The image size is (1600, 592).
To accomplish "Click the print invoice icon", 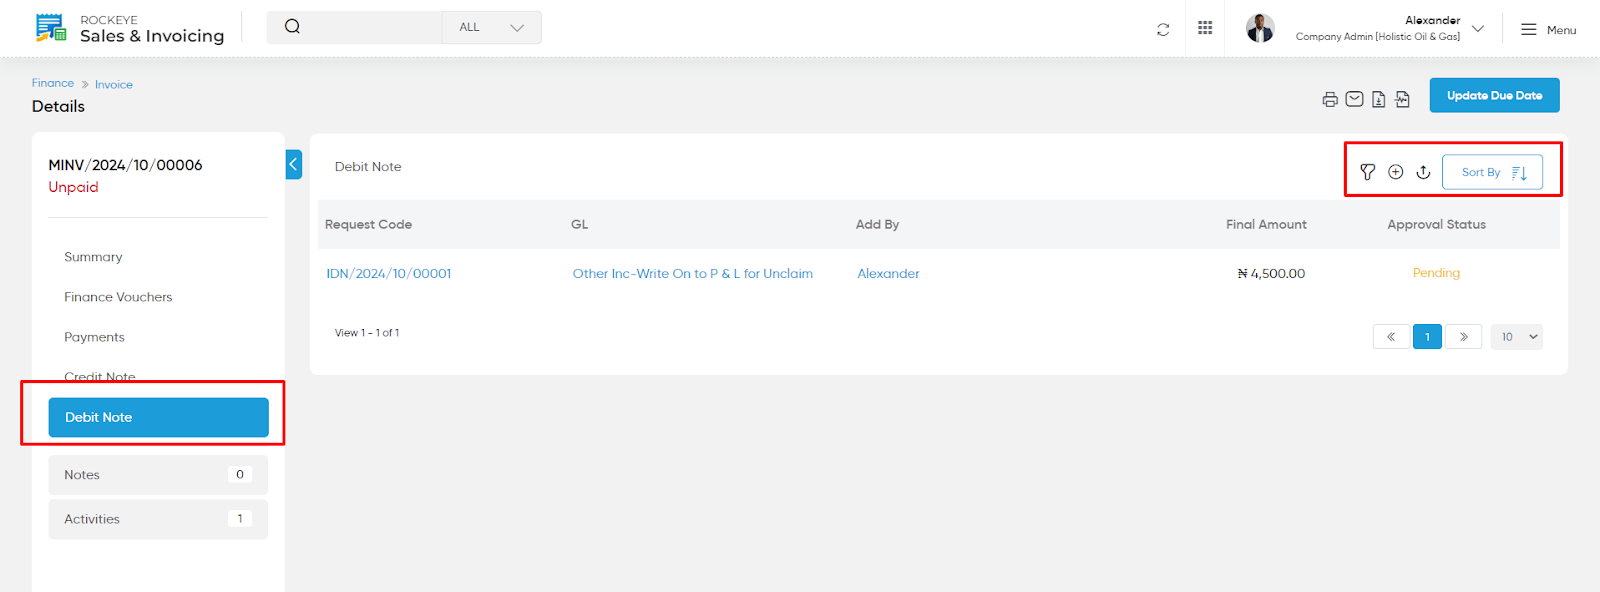I will click(x=1330, y=99).
